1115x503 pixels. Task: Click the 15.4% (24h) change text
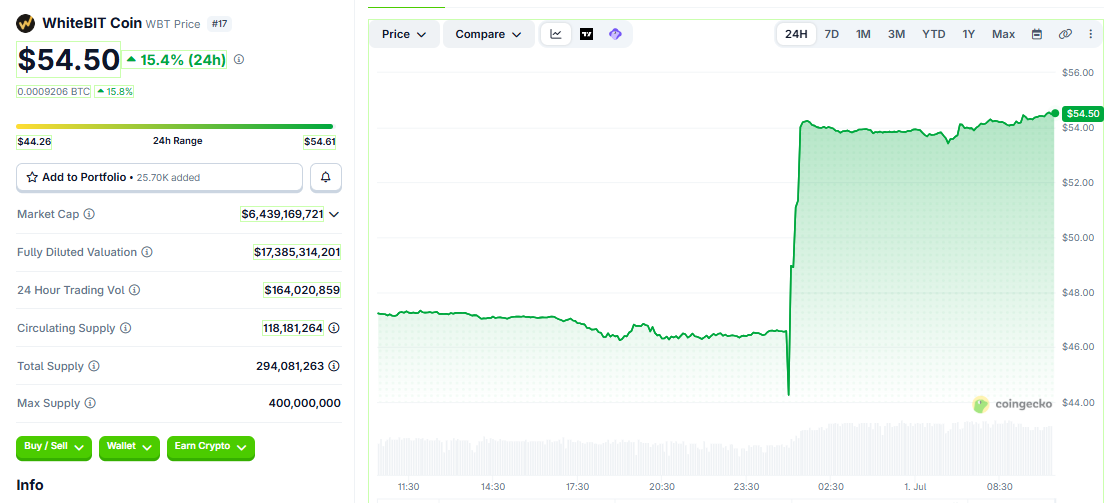[176, 60]
